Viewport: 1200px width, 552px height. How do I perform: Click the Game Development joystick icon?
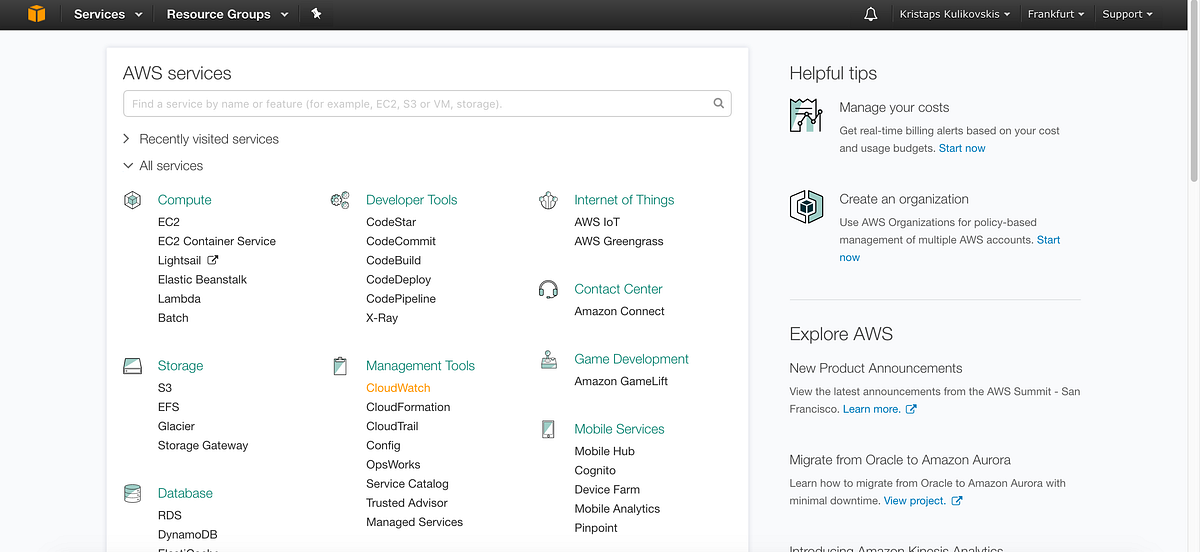click(548, 359)
